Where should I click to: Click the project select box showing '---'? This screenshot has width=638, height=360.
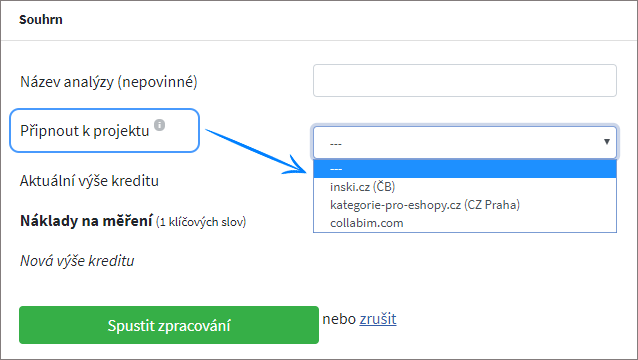point(465,142)
